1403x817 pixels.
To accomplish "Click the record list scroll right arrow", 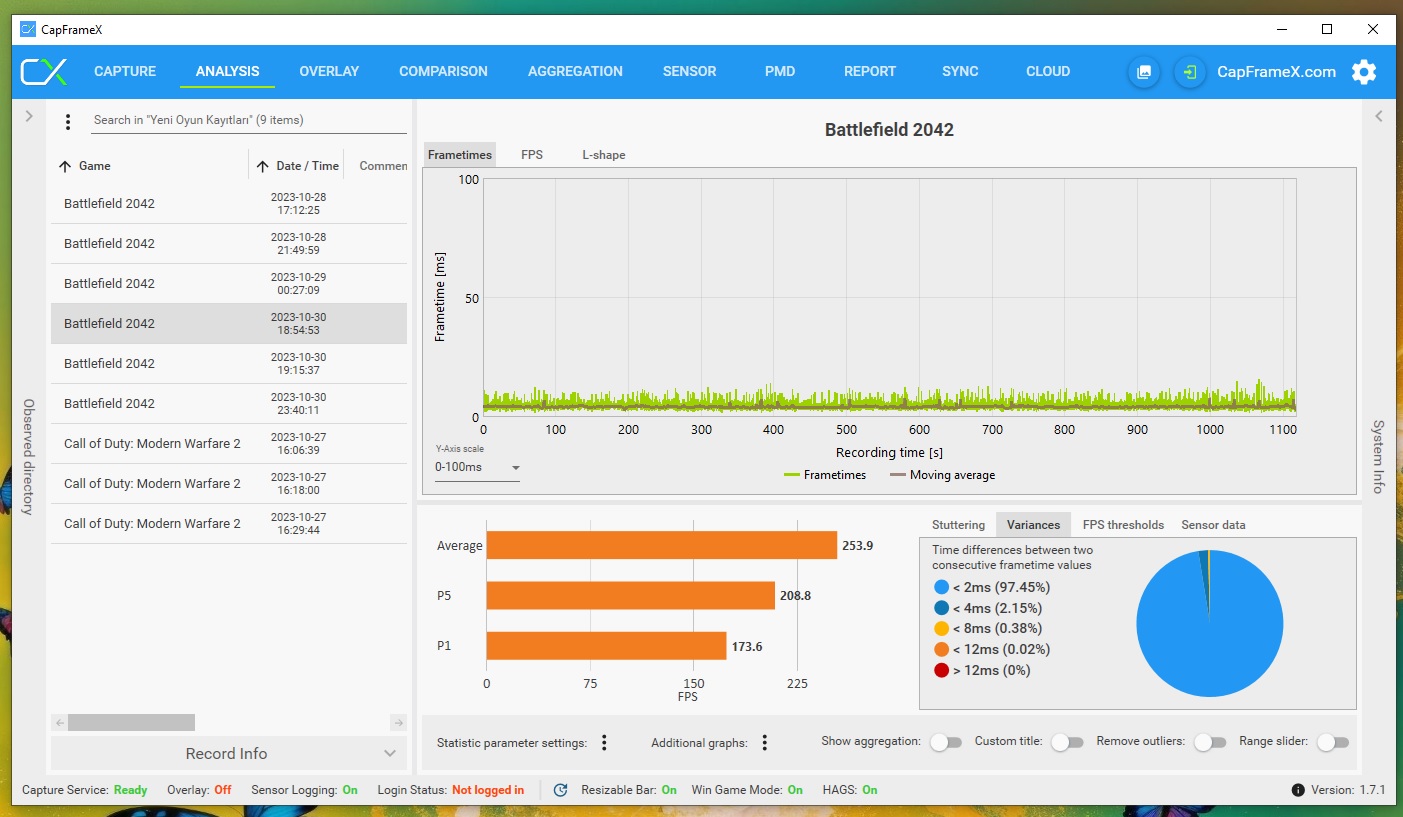I will click(x=398, y=722).
